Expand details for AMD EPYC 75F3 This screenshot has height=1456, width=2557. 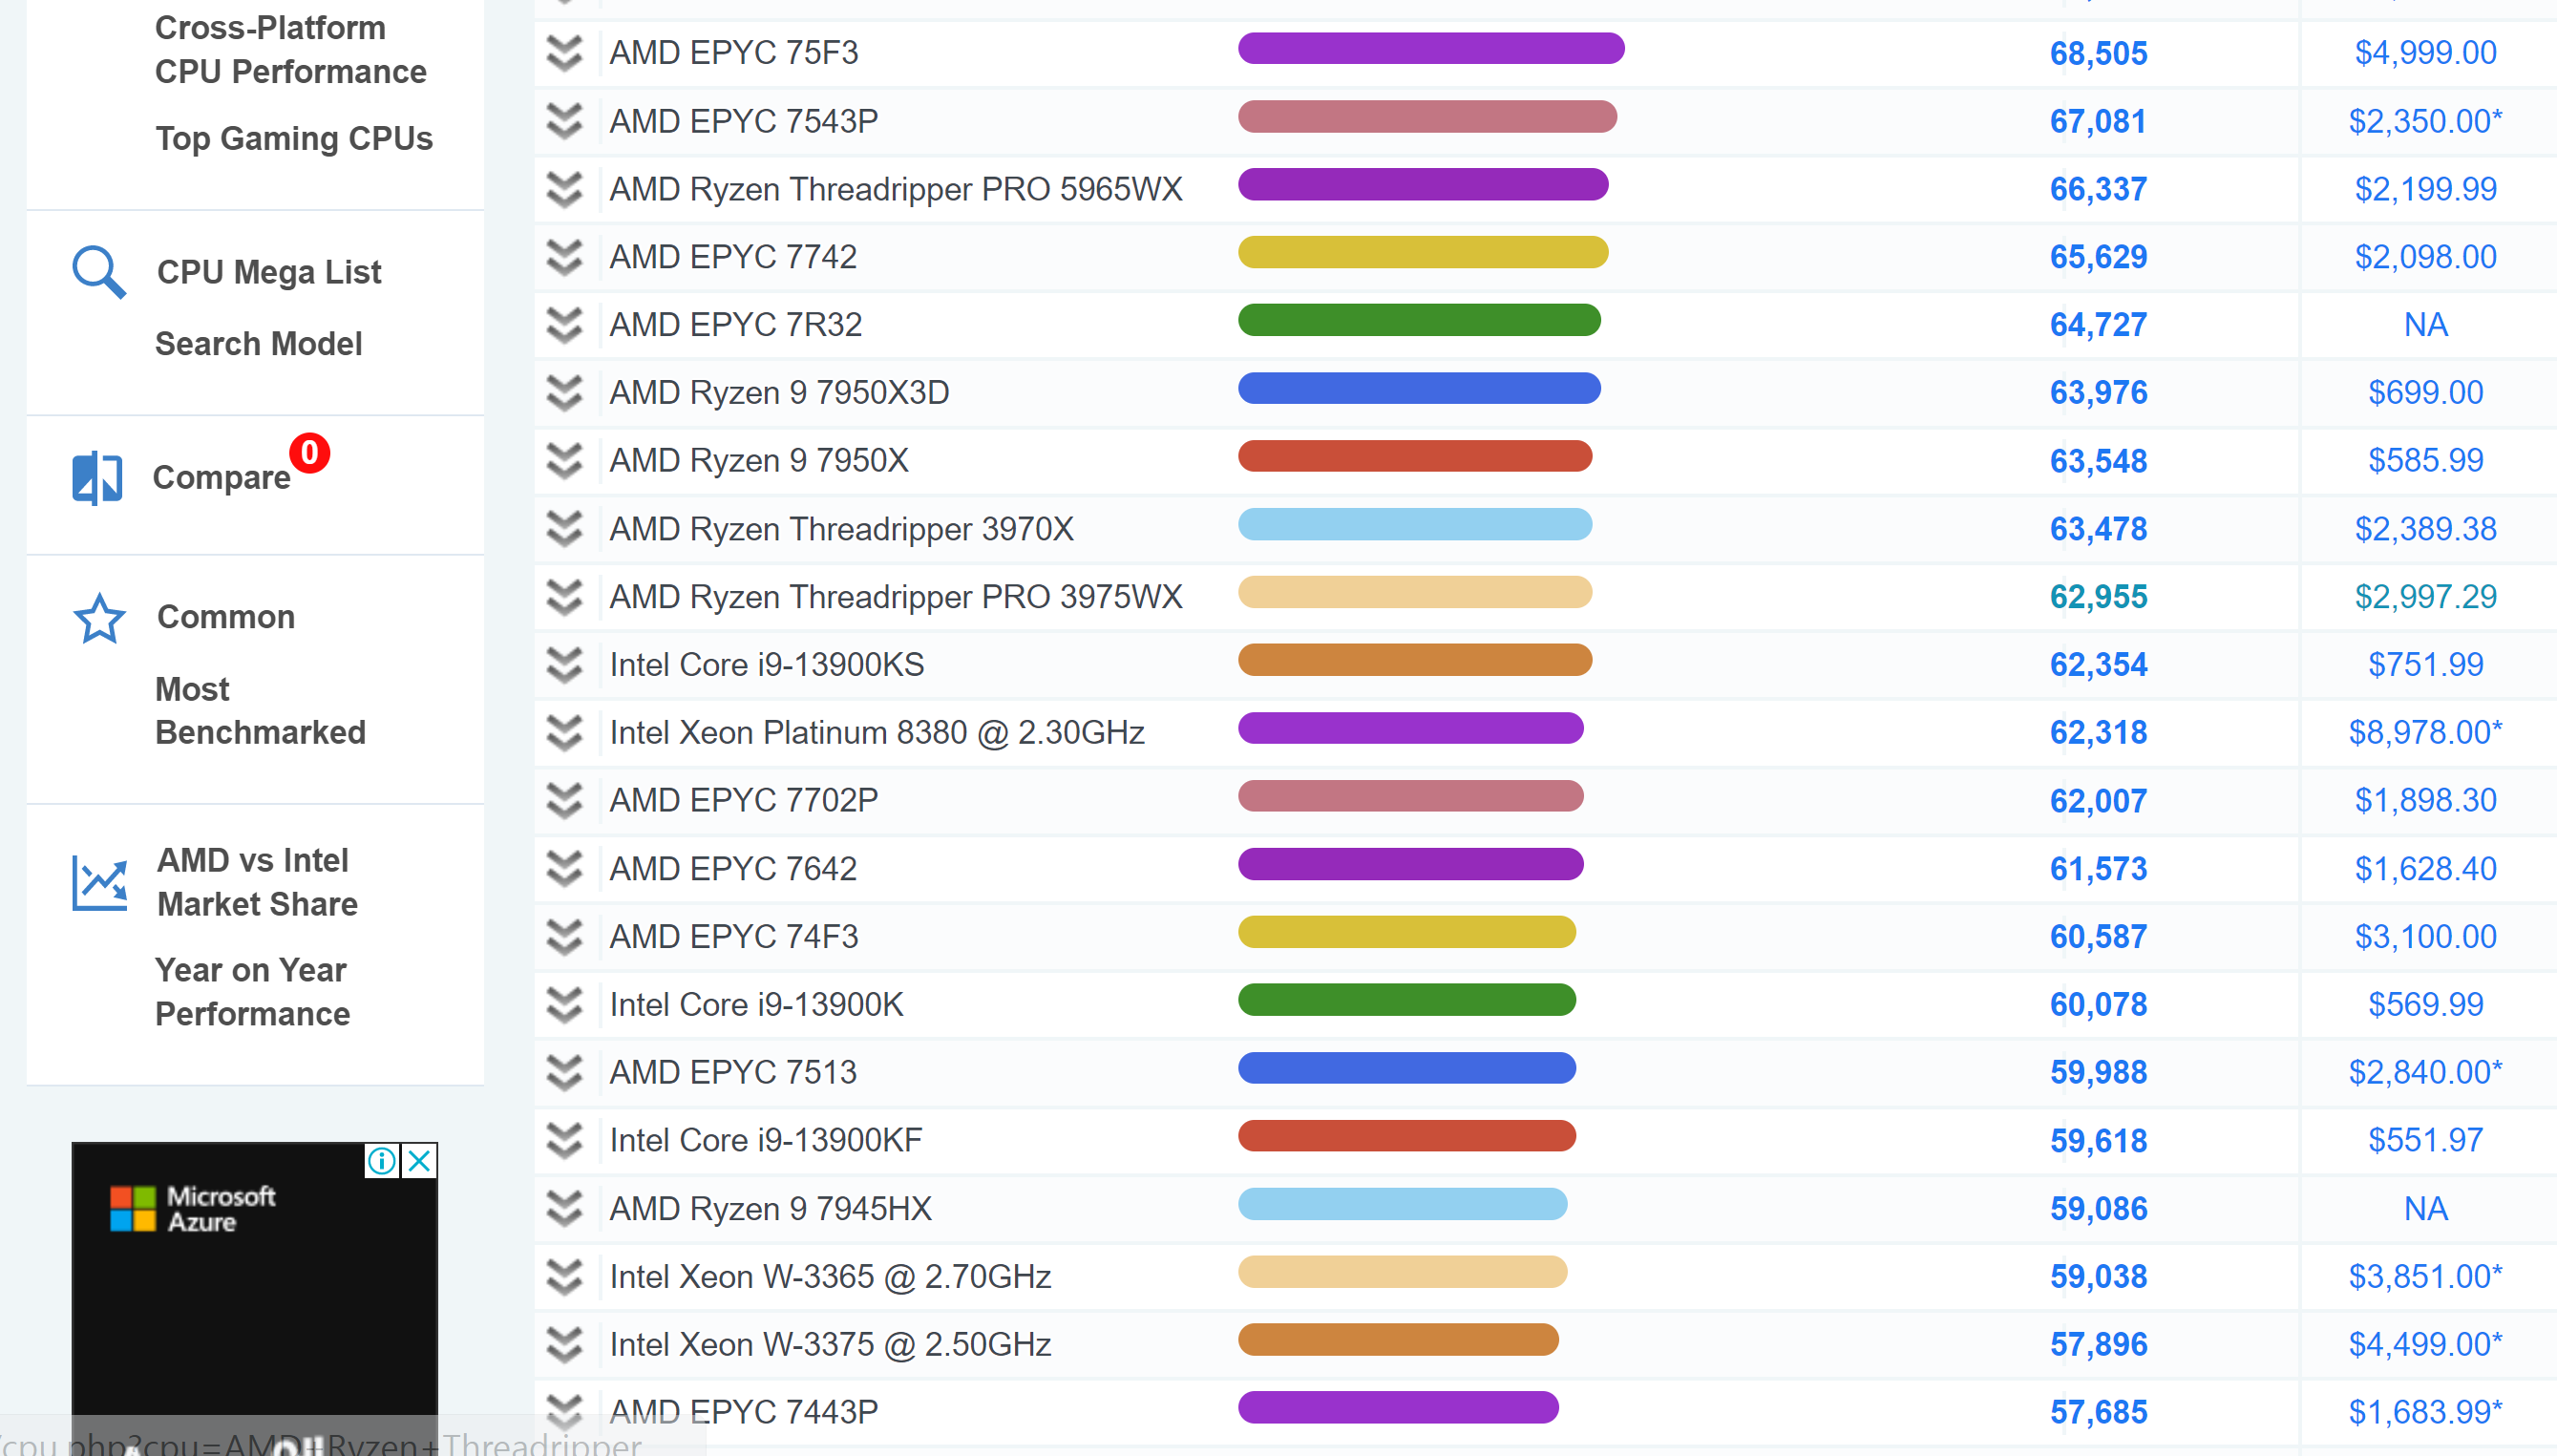[565, 53]
